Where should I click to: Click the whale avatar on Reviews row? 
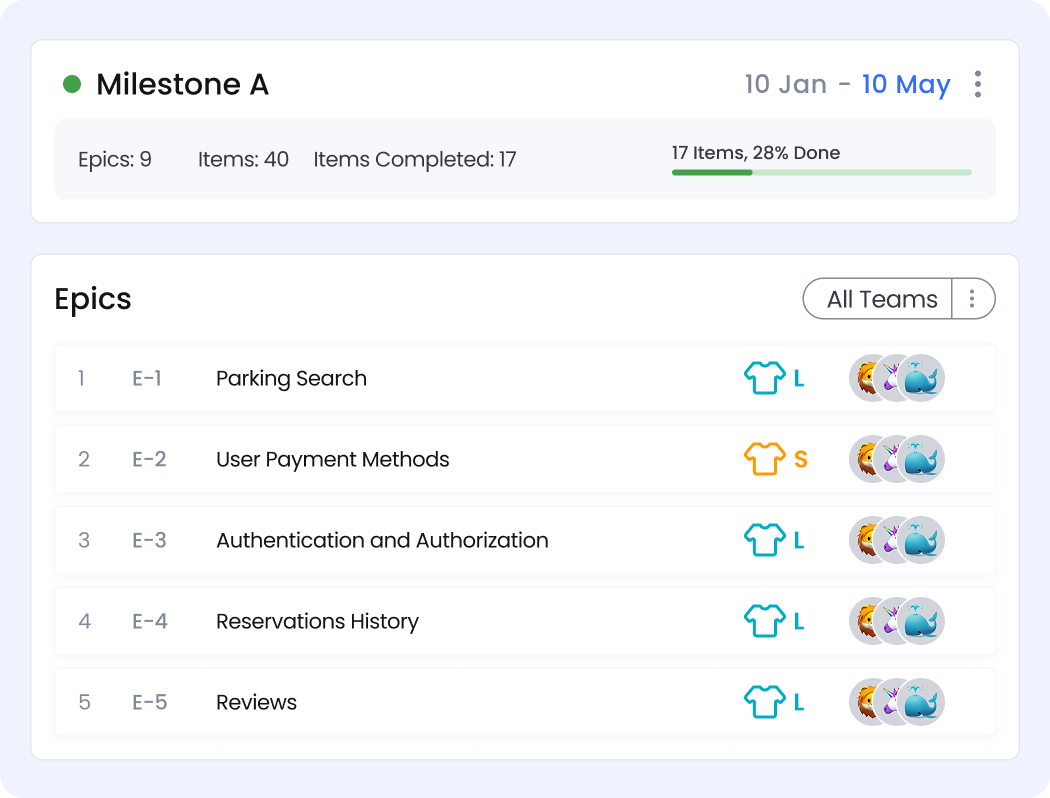[x=922, y=702]
